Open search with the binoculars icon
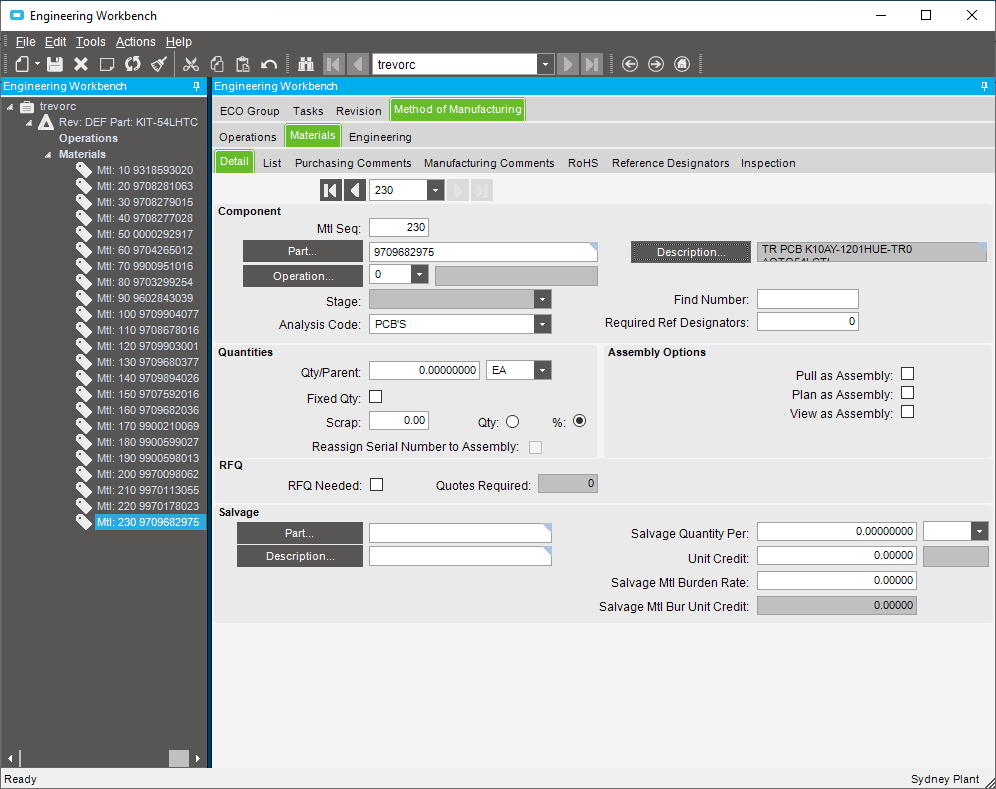Viewport: 996px width, 789px height. pyautogui.click(x=306, y=64)
